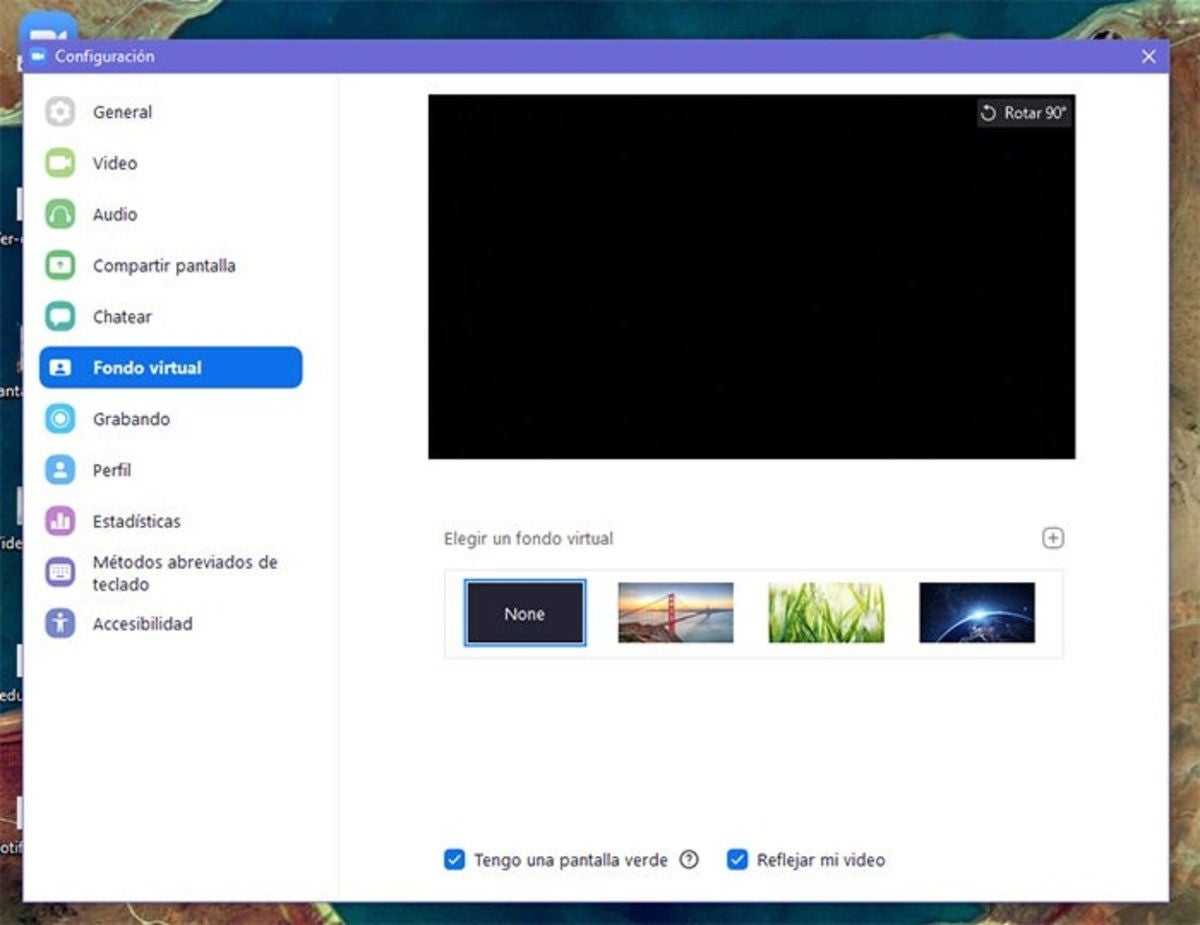Disable the Tengo una pantalla verde checkbox
Screen dimensions: 1200x925
coord(456,859)
